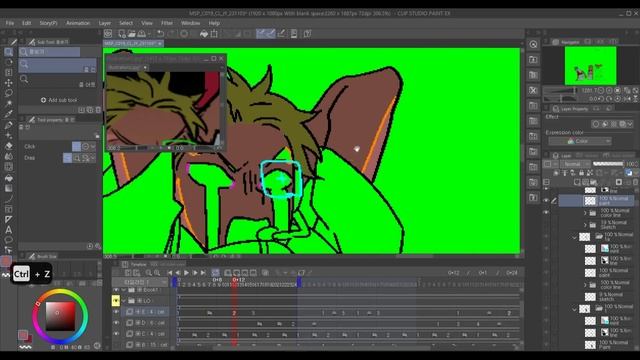Viewport: 640px width, 360px height.
Task: Collapse the LO folder in timeline
Action: pos(124,301)
